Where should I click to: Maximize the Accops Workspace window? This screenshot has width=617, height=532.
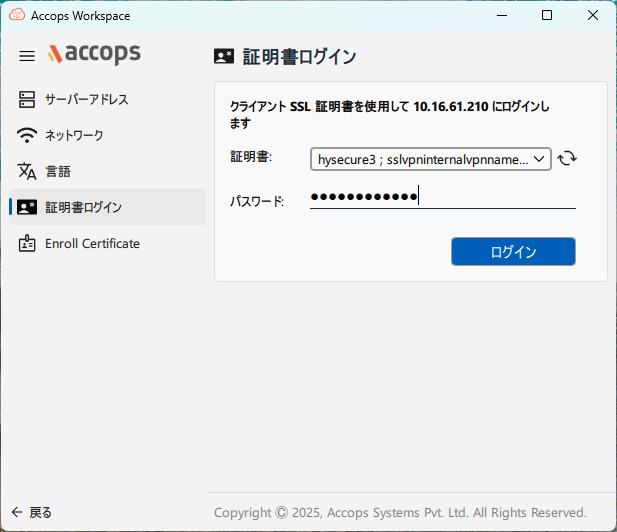[547, 15]
